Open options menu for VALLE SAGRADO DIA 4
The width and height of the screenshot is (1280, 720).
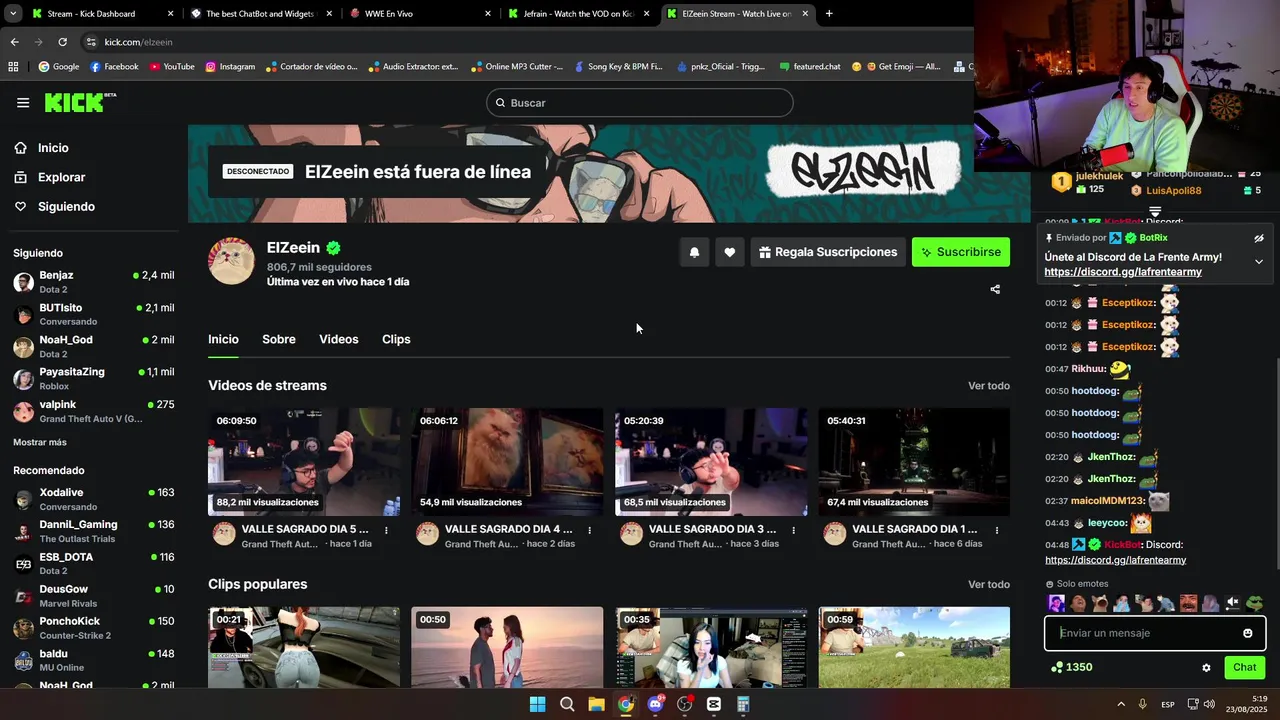click(x=590, y=530)
